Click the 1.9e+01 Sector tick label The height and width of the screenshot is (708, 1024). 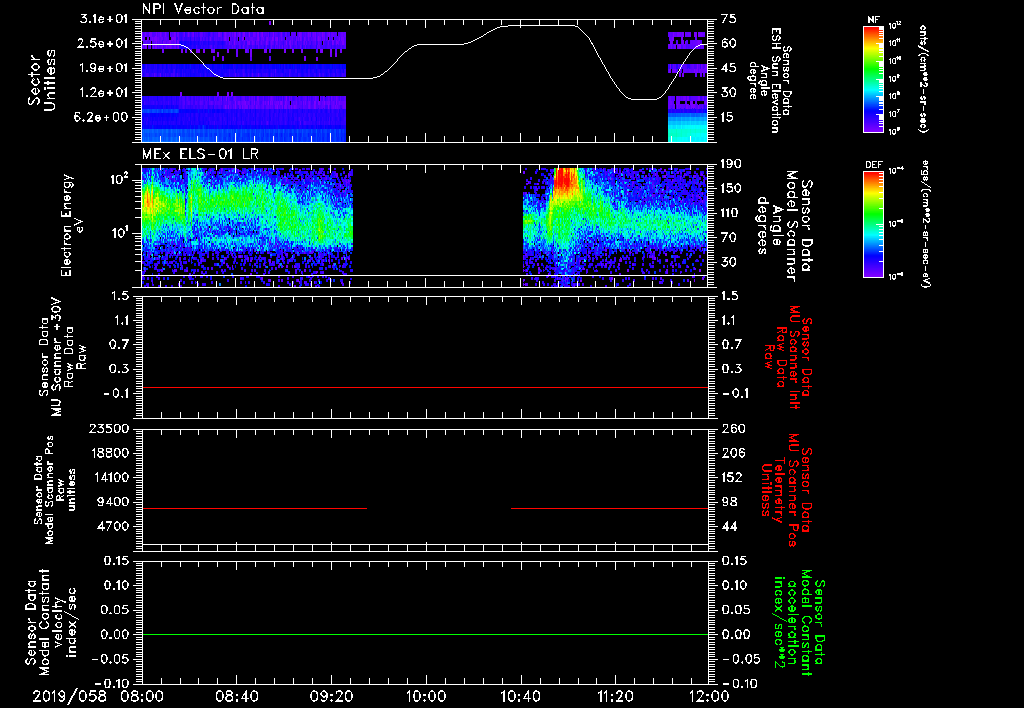tap(102, 68)
